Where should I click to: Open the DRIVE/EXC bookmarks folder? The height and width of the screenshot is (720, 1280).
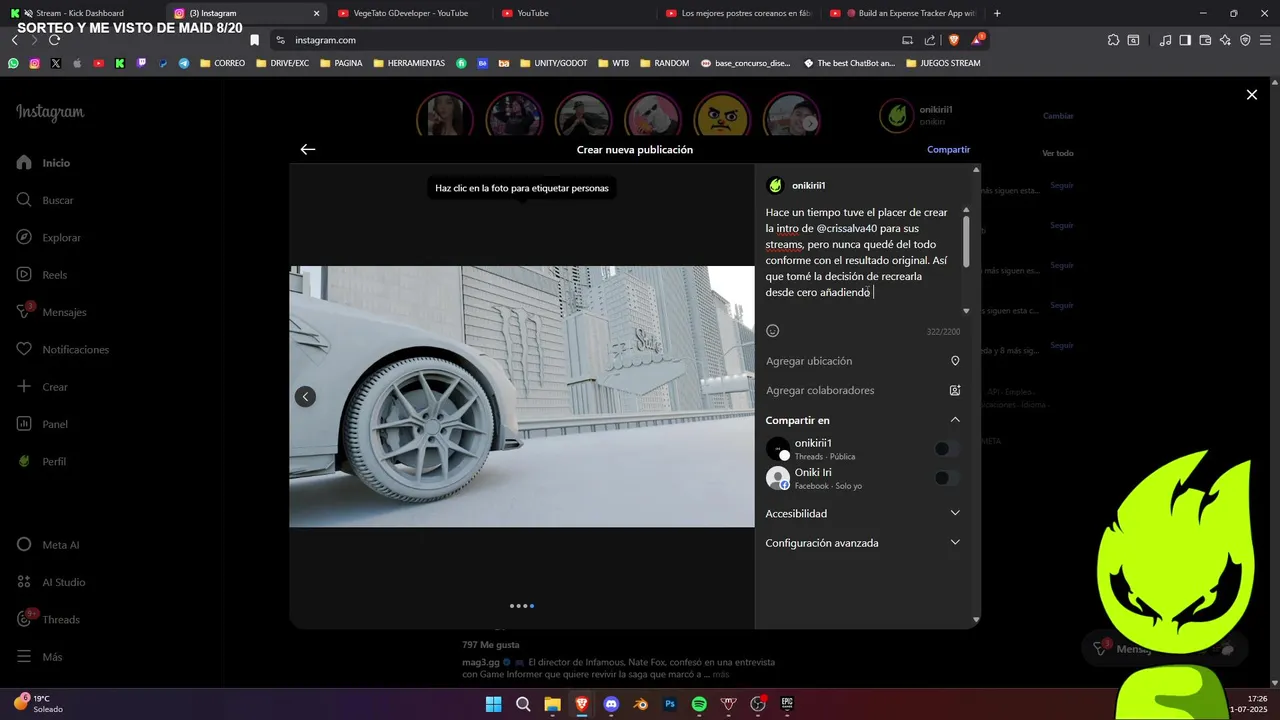[283, 63]
